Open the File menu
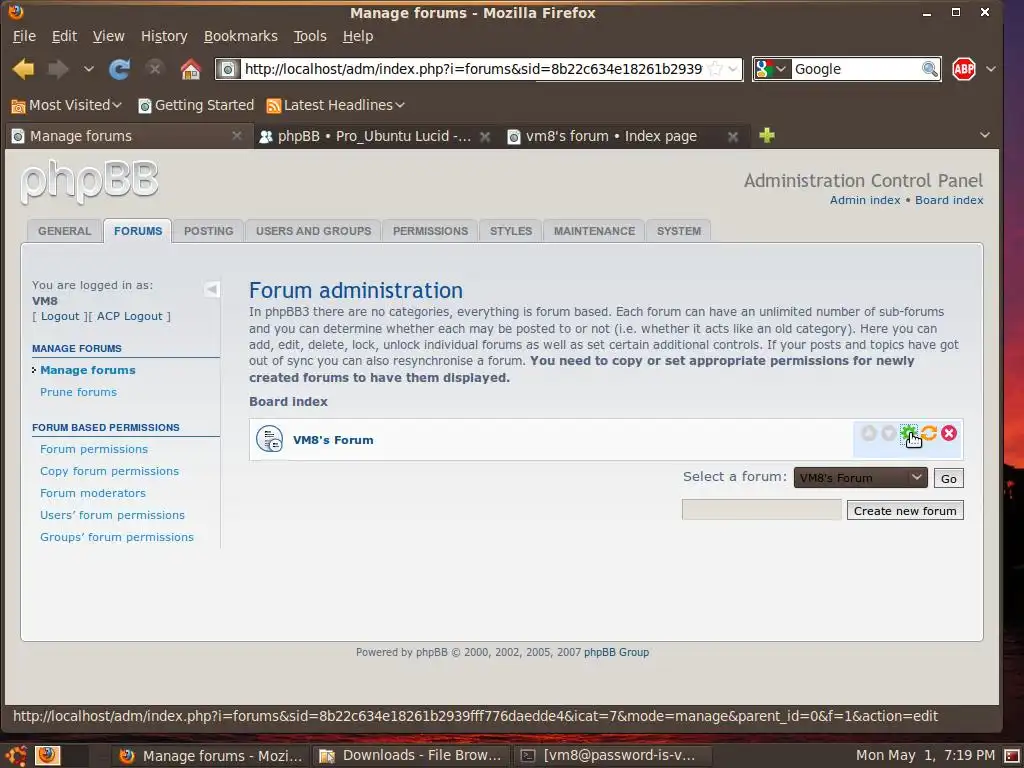1024x768 pixels. click(24, 36)
